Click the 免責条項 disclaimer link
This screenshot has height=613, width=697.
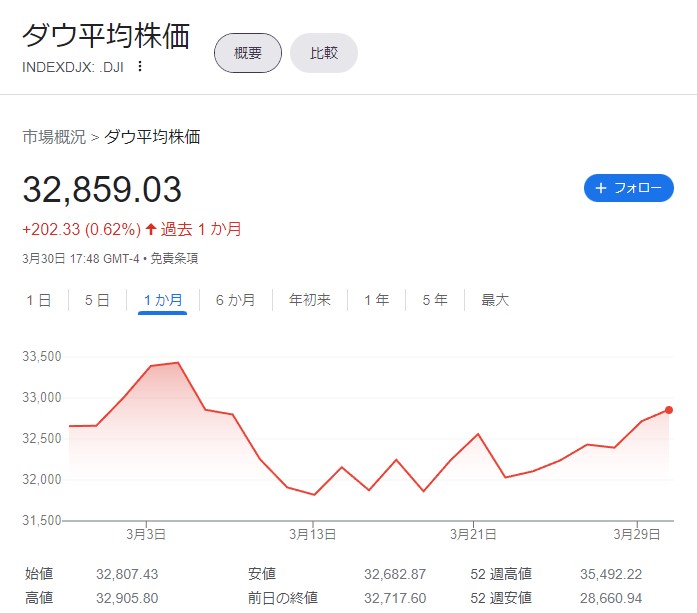[x=174, y=258]
